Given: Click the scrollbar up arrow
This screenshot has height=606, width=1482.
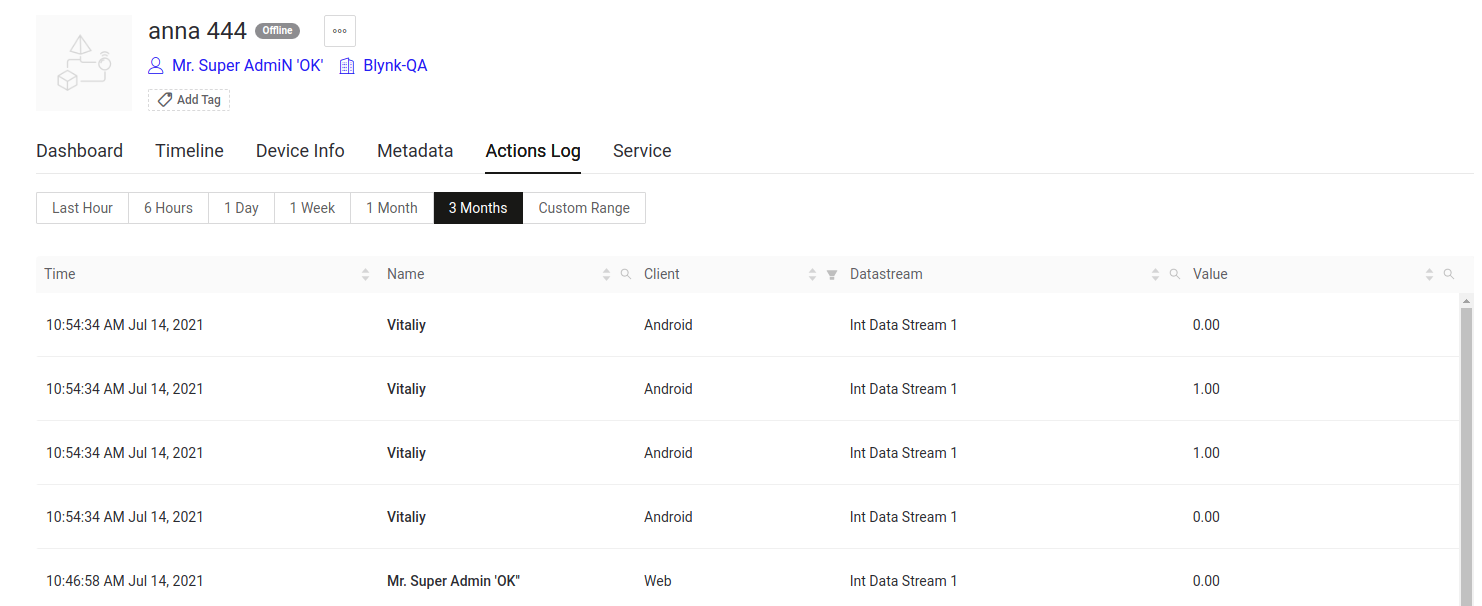Looking at the screenshot, I should 1467,300.
